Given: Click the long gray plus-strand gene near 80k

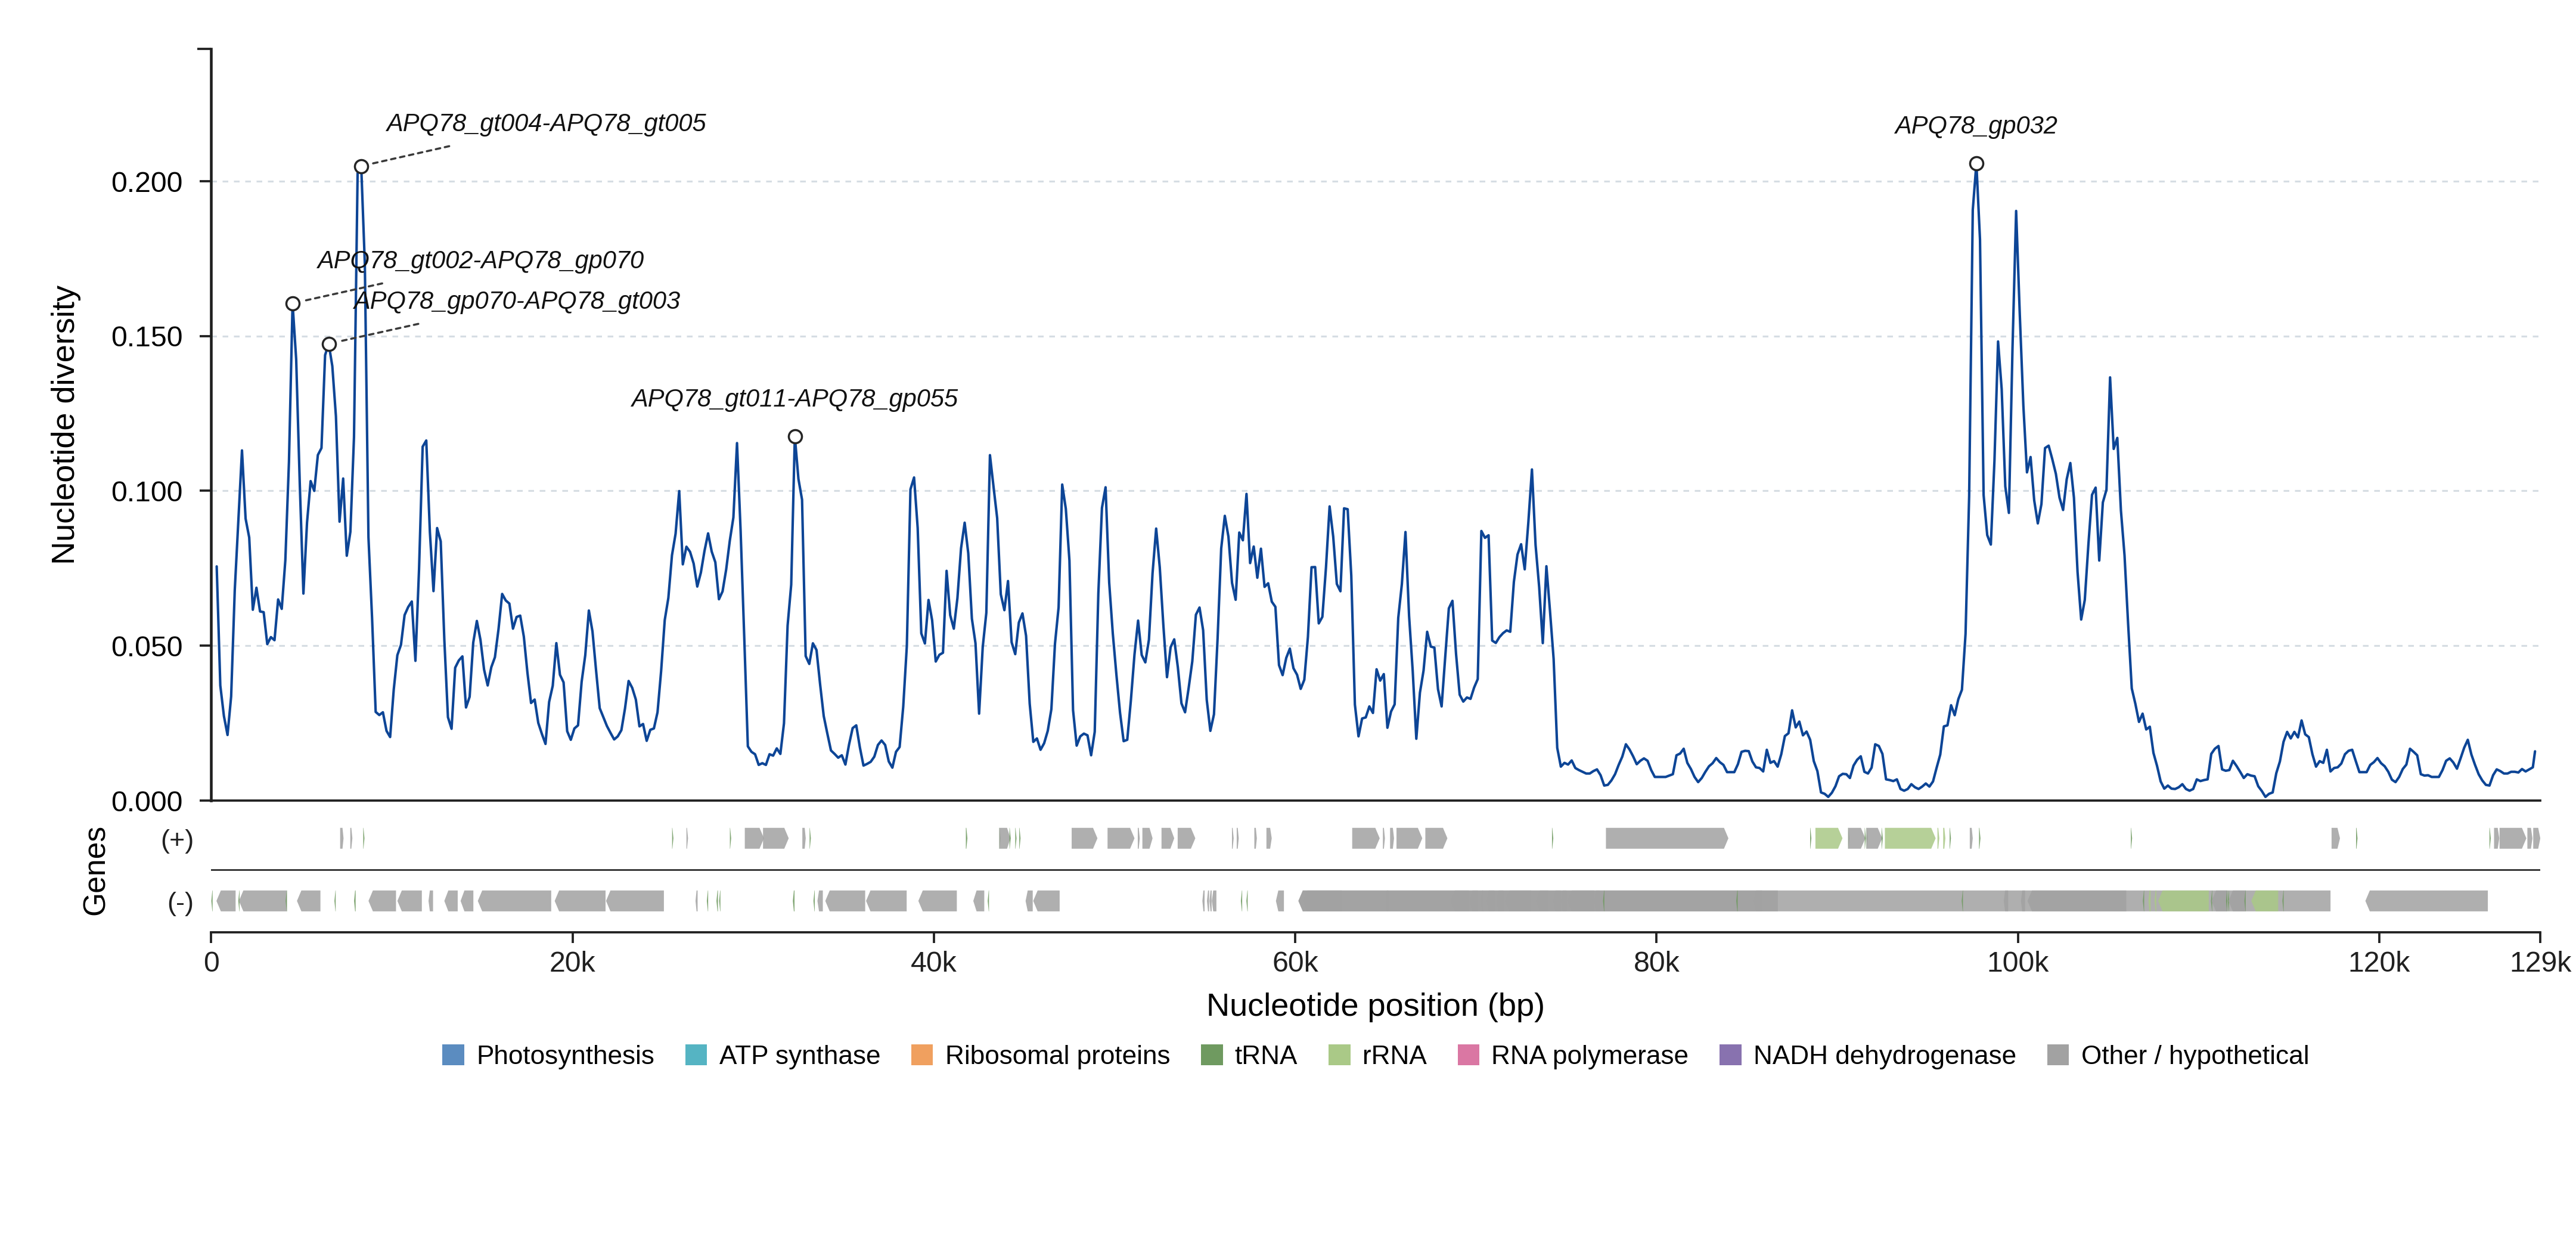Looking at the screenshot, I should pyautogui.click(x=1667, y=838).
